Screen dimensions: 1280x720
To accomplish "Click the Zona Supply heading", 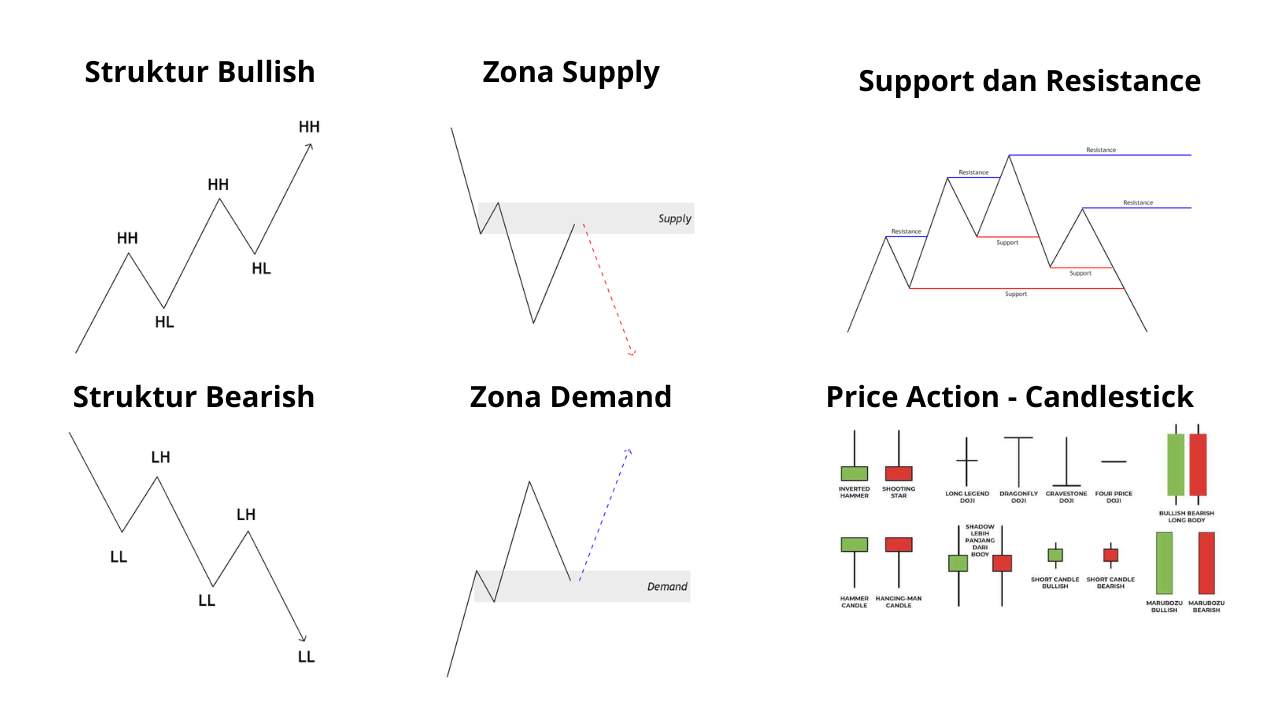I will [x=571, y=72].
